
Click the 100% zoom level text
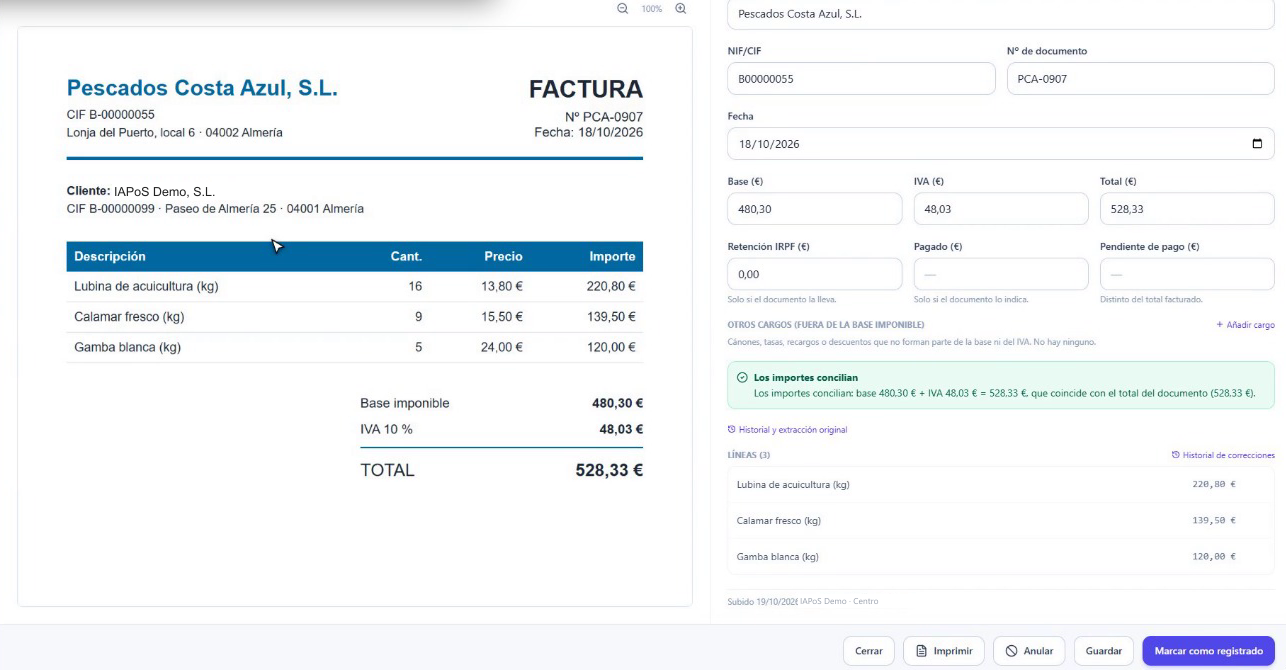tap(652, 9)
